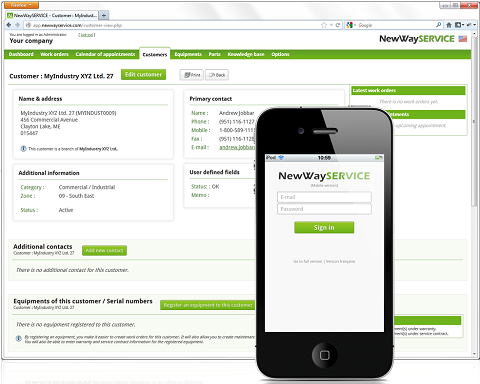The width and height of the screenshot is (480, 384).
Task: Switch language via the flag icon
Action: point(463,39)
